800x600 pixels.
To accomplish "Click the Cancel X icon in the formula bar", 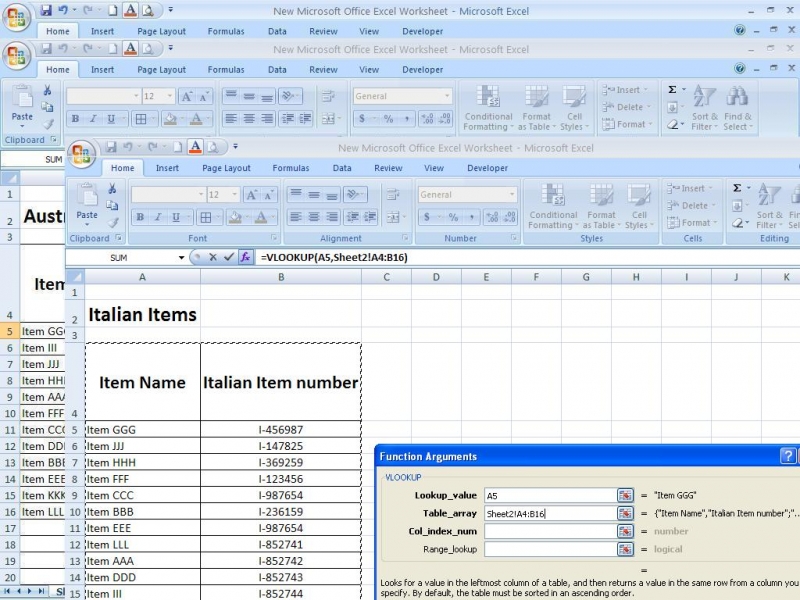I will pyautogui.click(x=212, y=257).
